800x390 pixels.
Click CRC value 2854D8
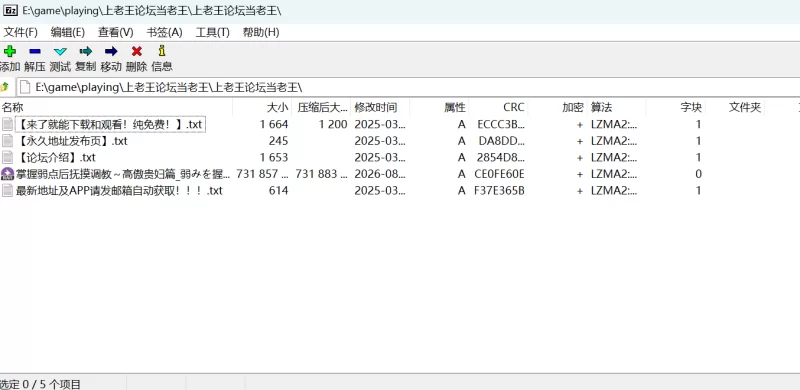point(501,157)
